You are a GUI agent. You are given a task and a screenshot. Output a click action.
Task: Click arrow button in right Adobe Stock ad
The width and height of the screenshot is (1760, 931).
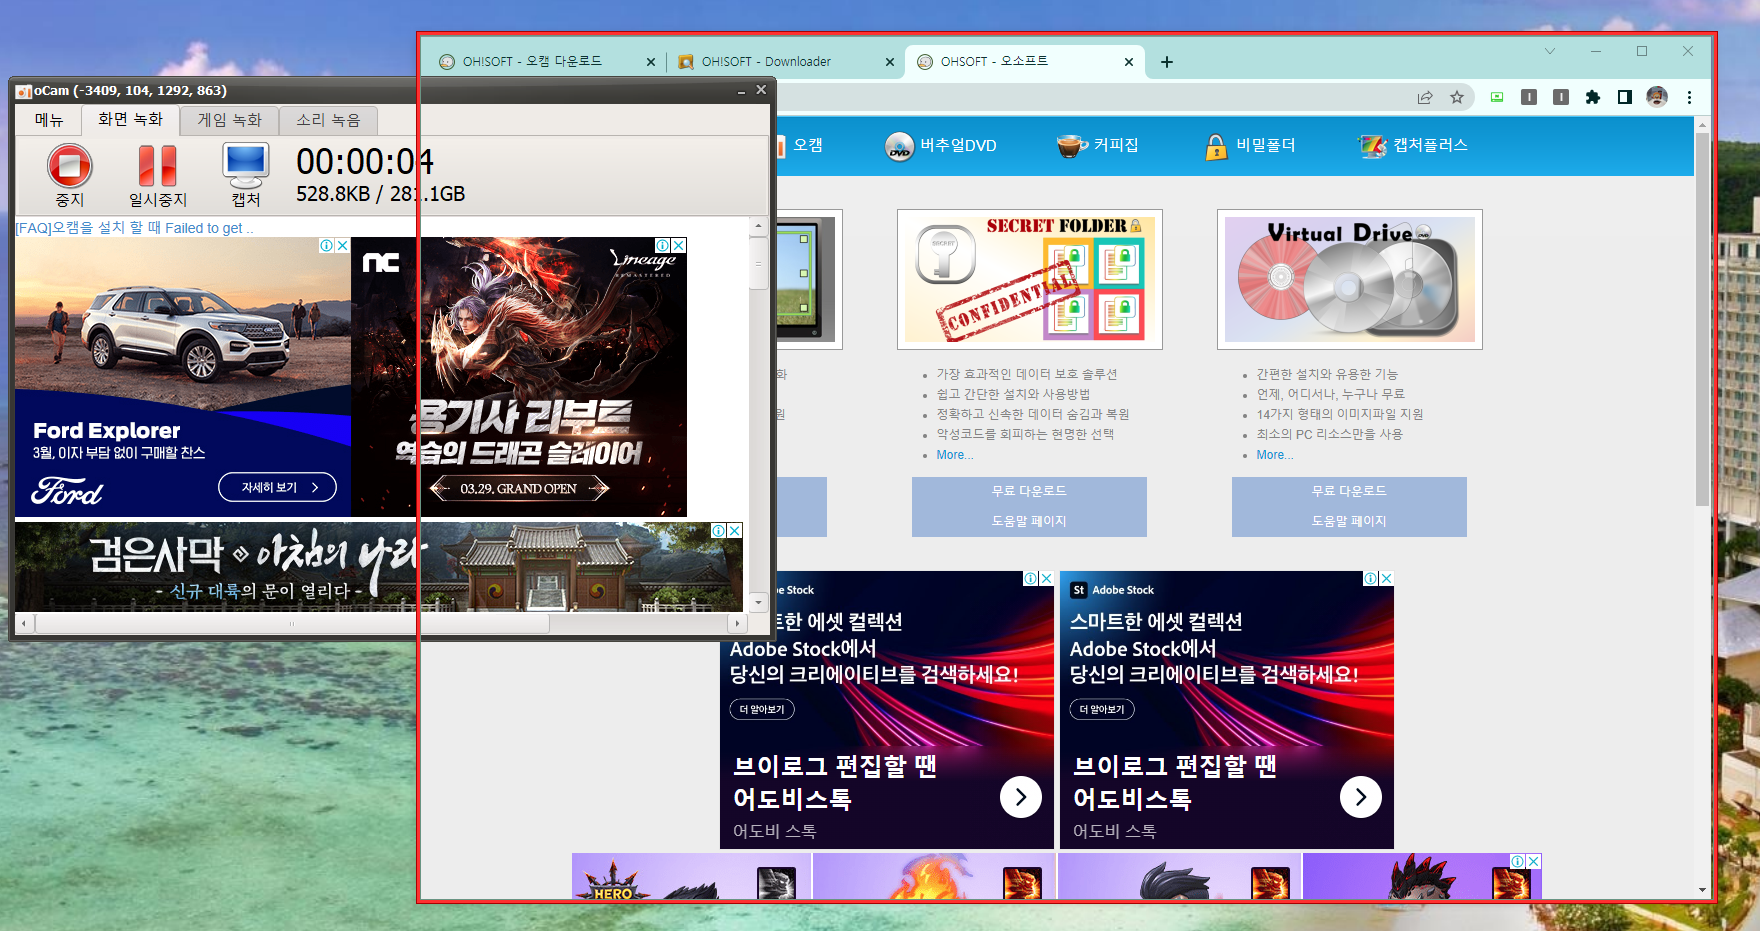pos(1361,797)
